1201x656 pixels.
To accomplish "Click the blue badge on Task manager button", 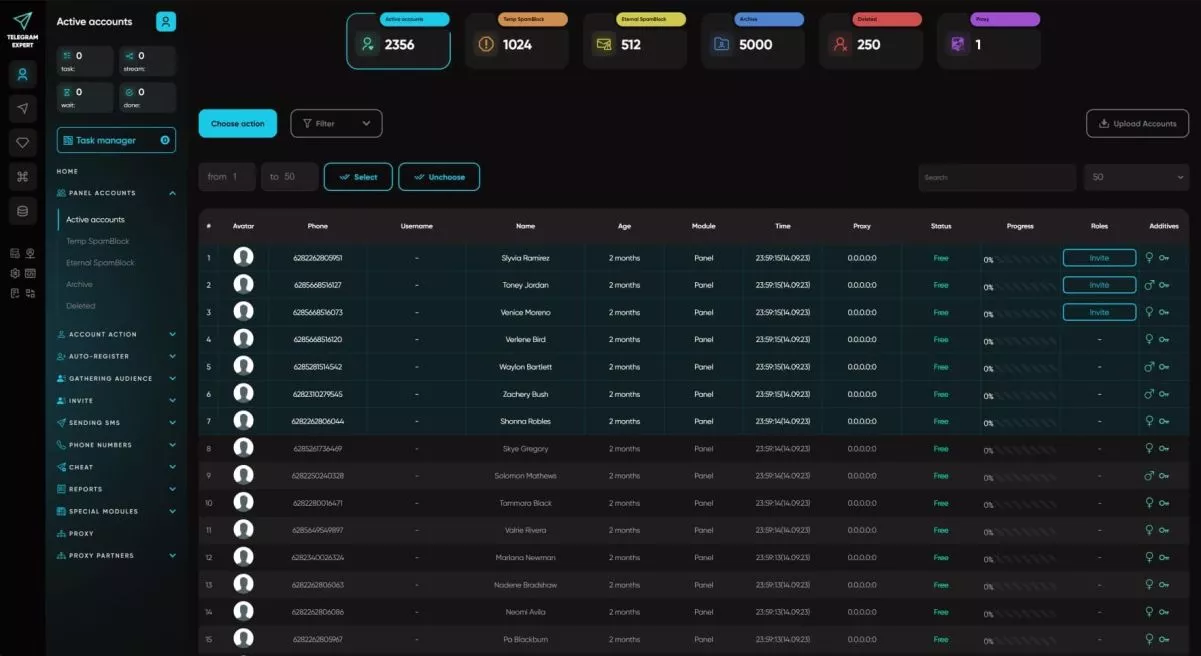I will [165, 140].
